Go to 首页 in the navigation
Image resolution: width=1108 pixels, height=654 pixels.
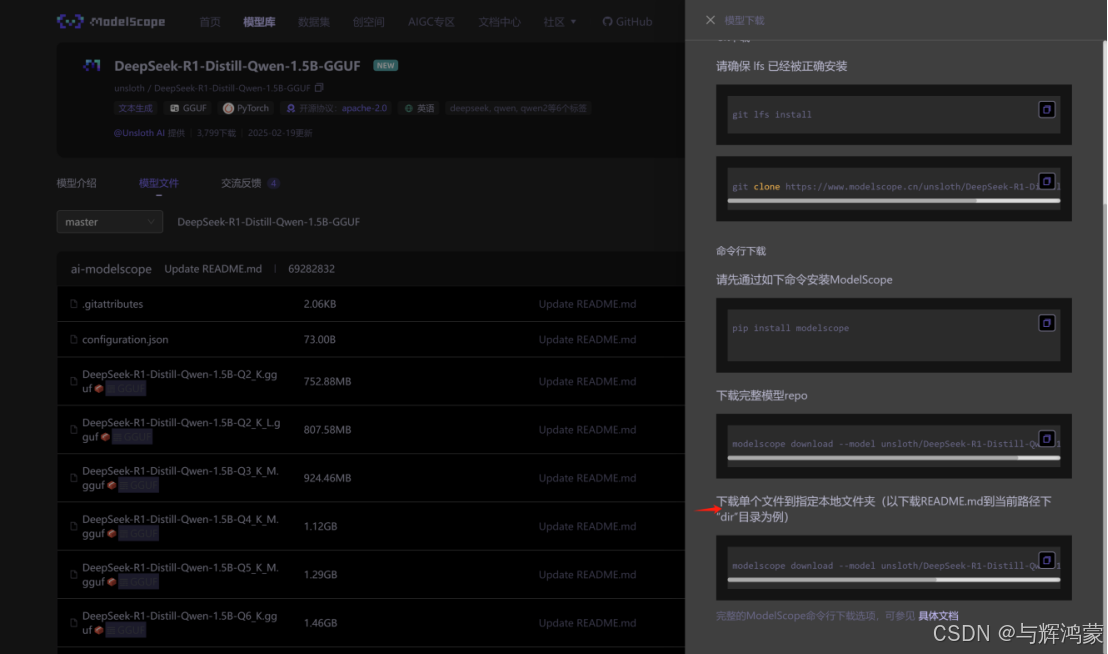tap(210, 22)
